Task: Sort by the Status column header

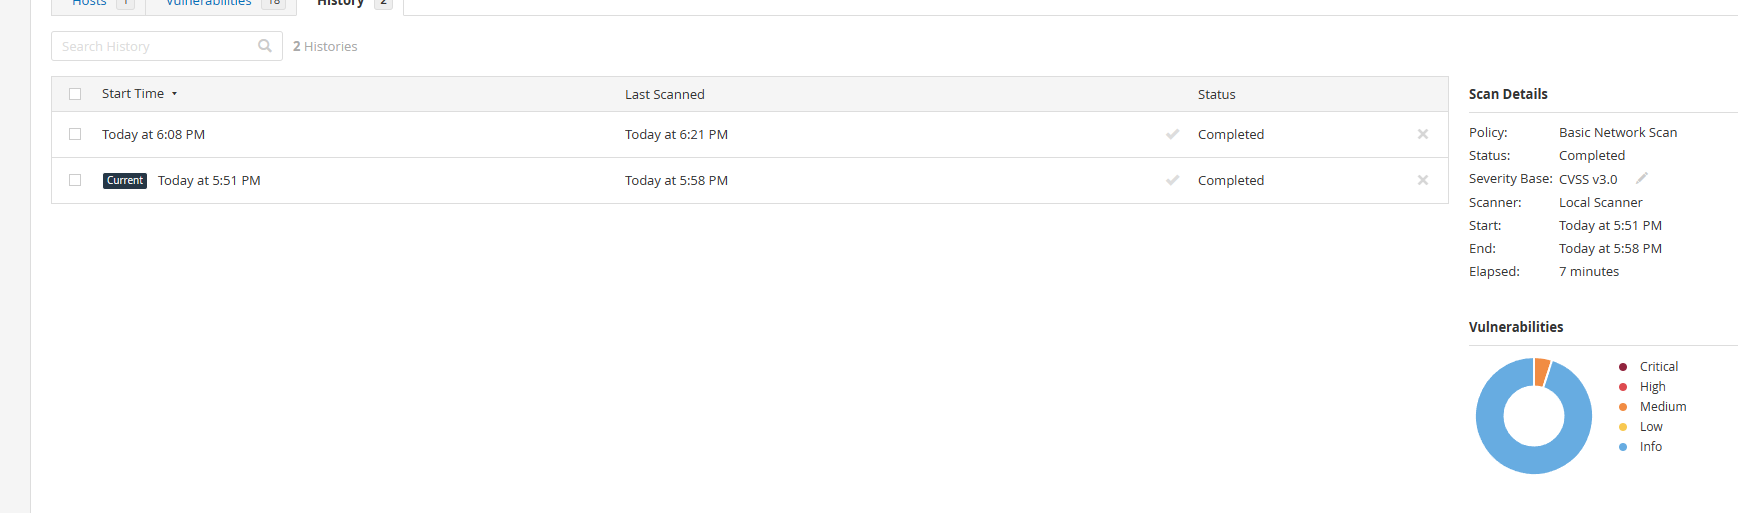Action: [1217, 94]
